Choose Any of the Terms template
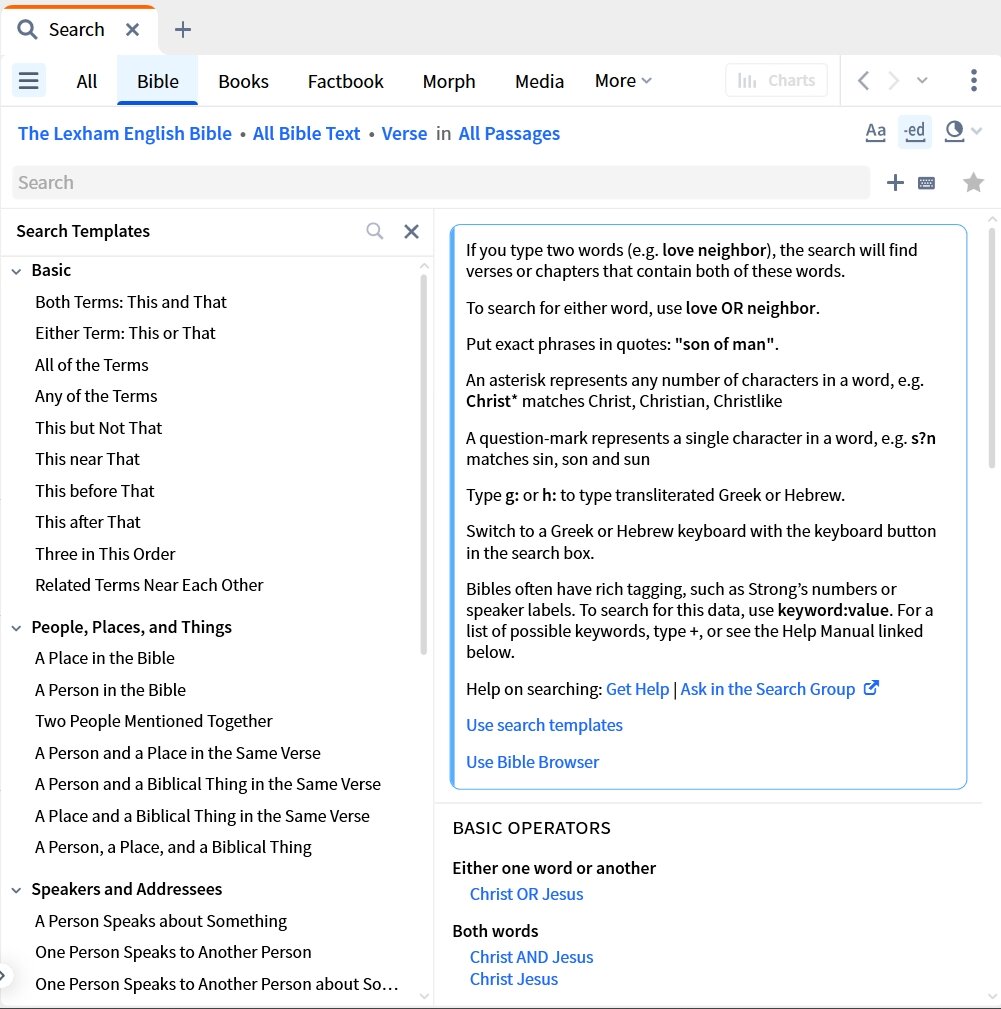1001x1009 pixels. (96, 396)
